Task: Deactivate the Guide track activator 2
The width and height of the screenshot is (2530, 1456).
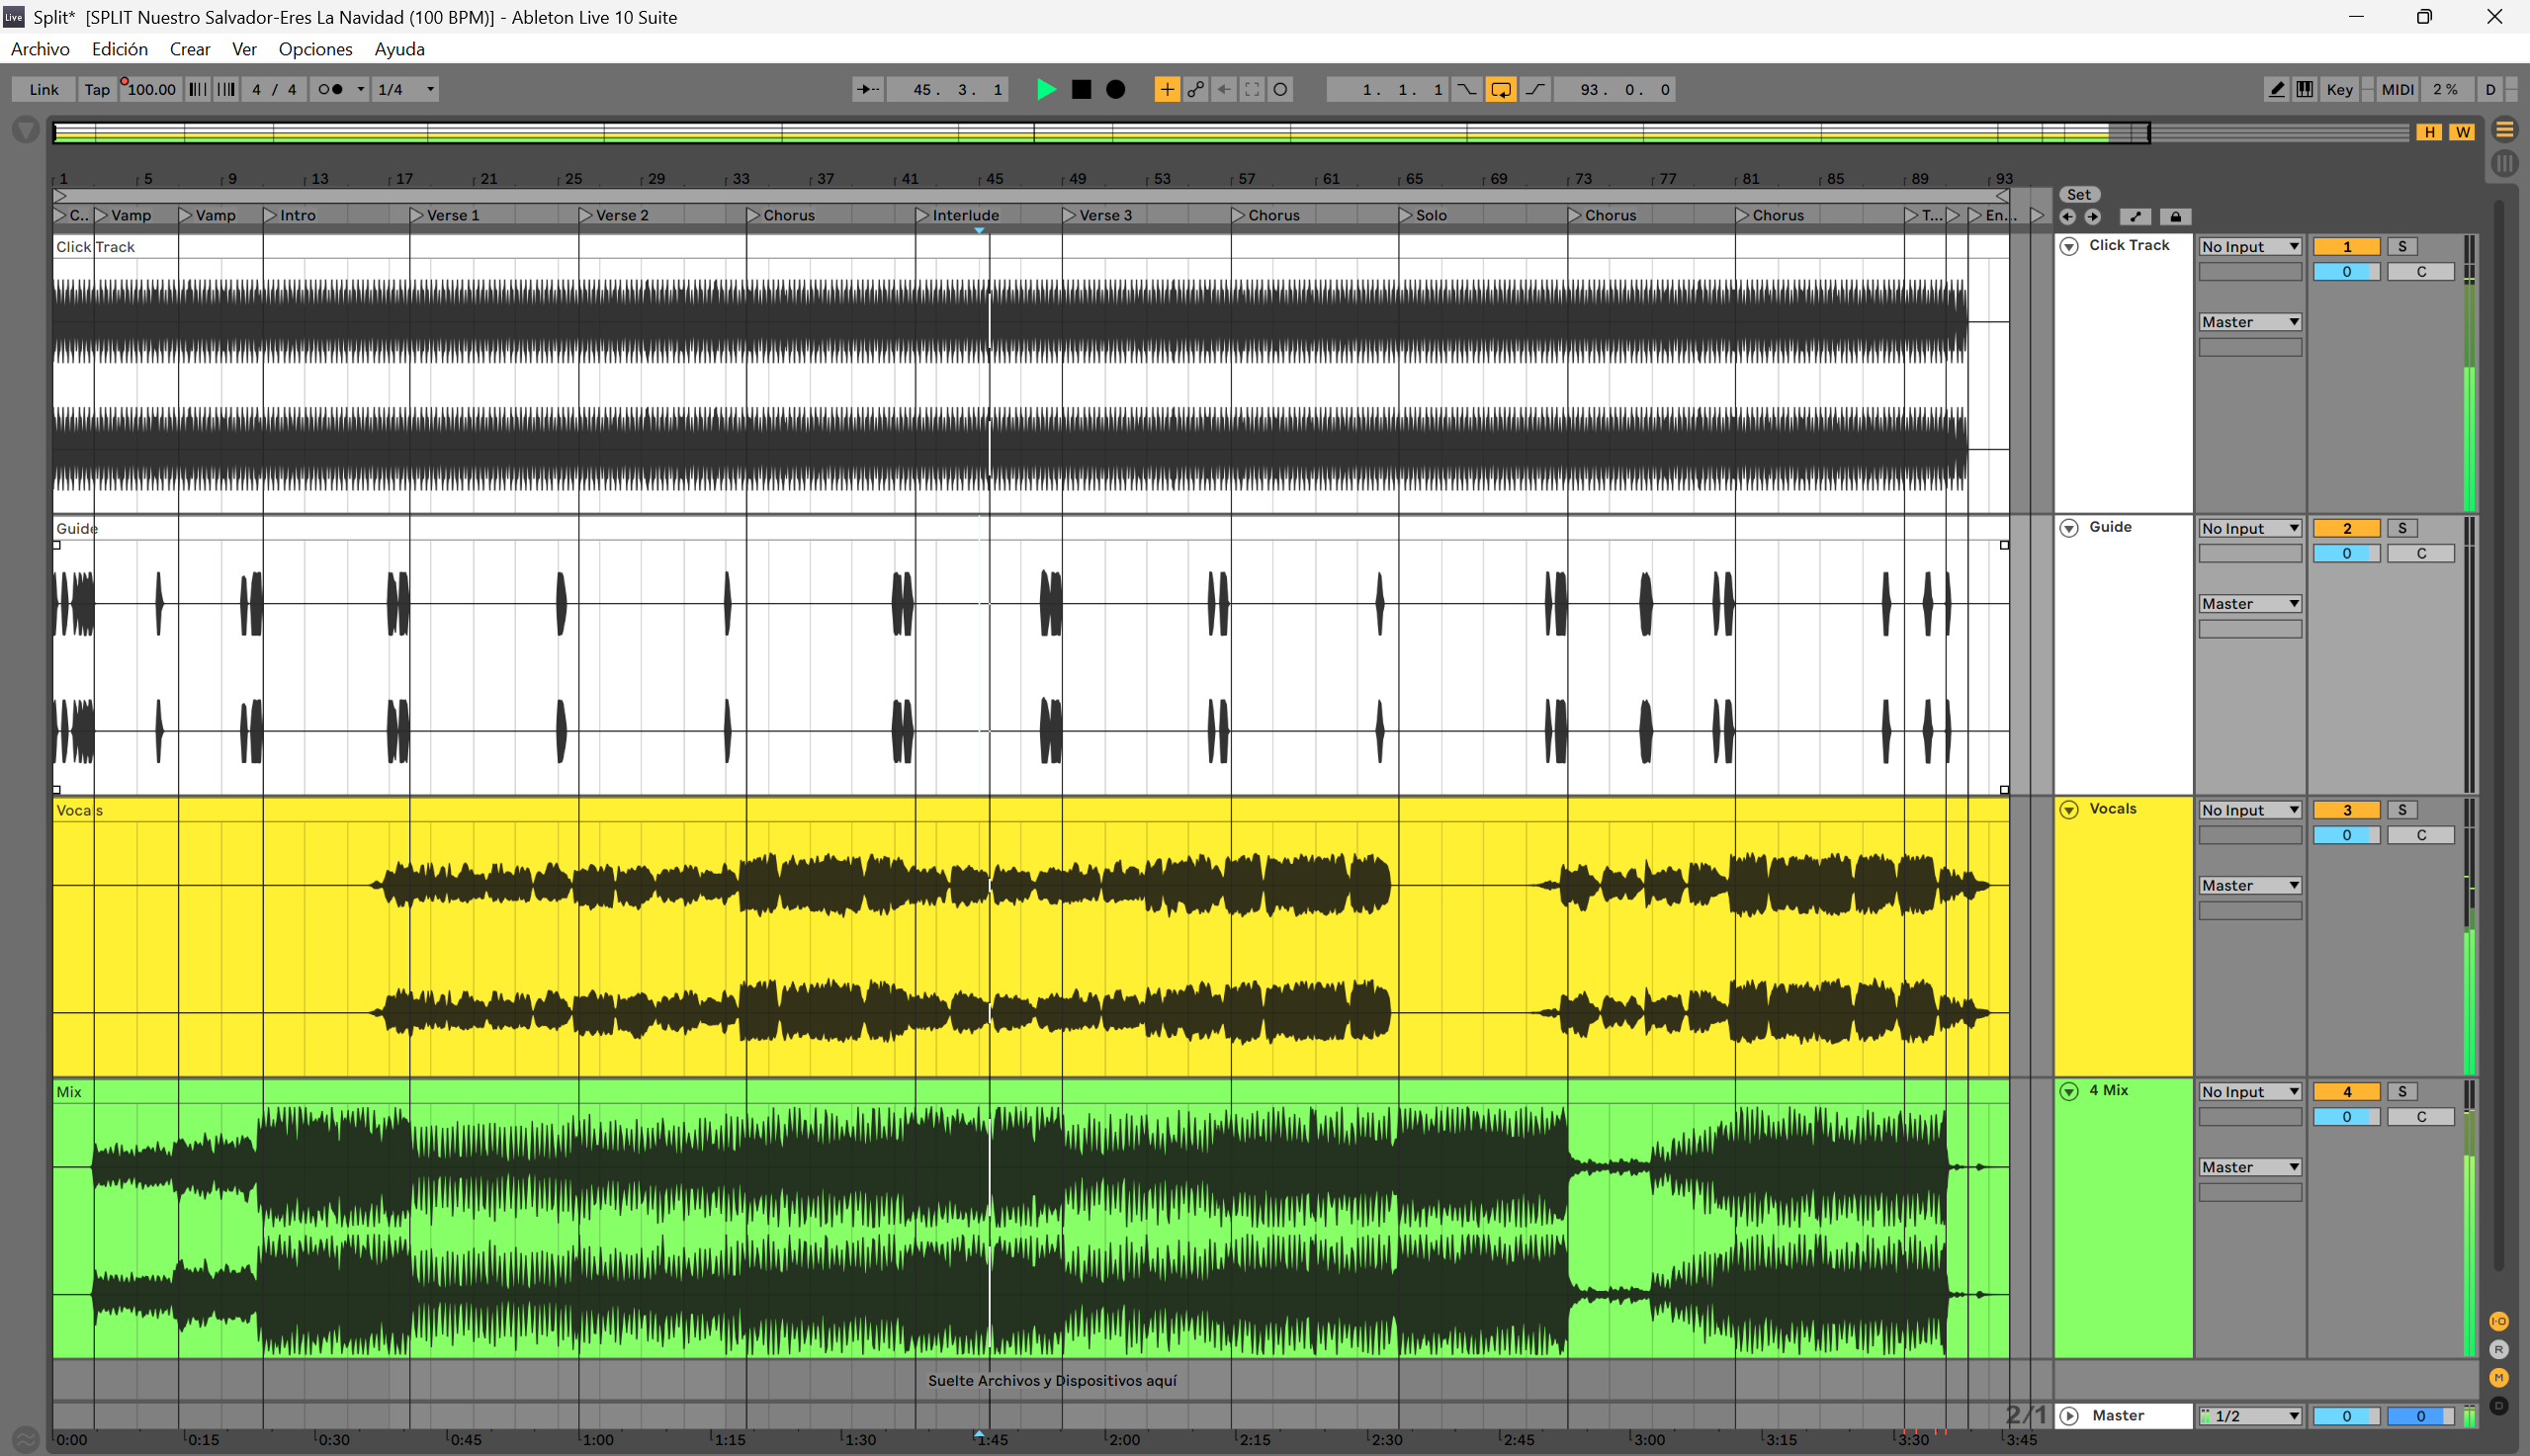Action: pos(2345,529)
